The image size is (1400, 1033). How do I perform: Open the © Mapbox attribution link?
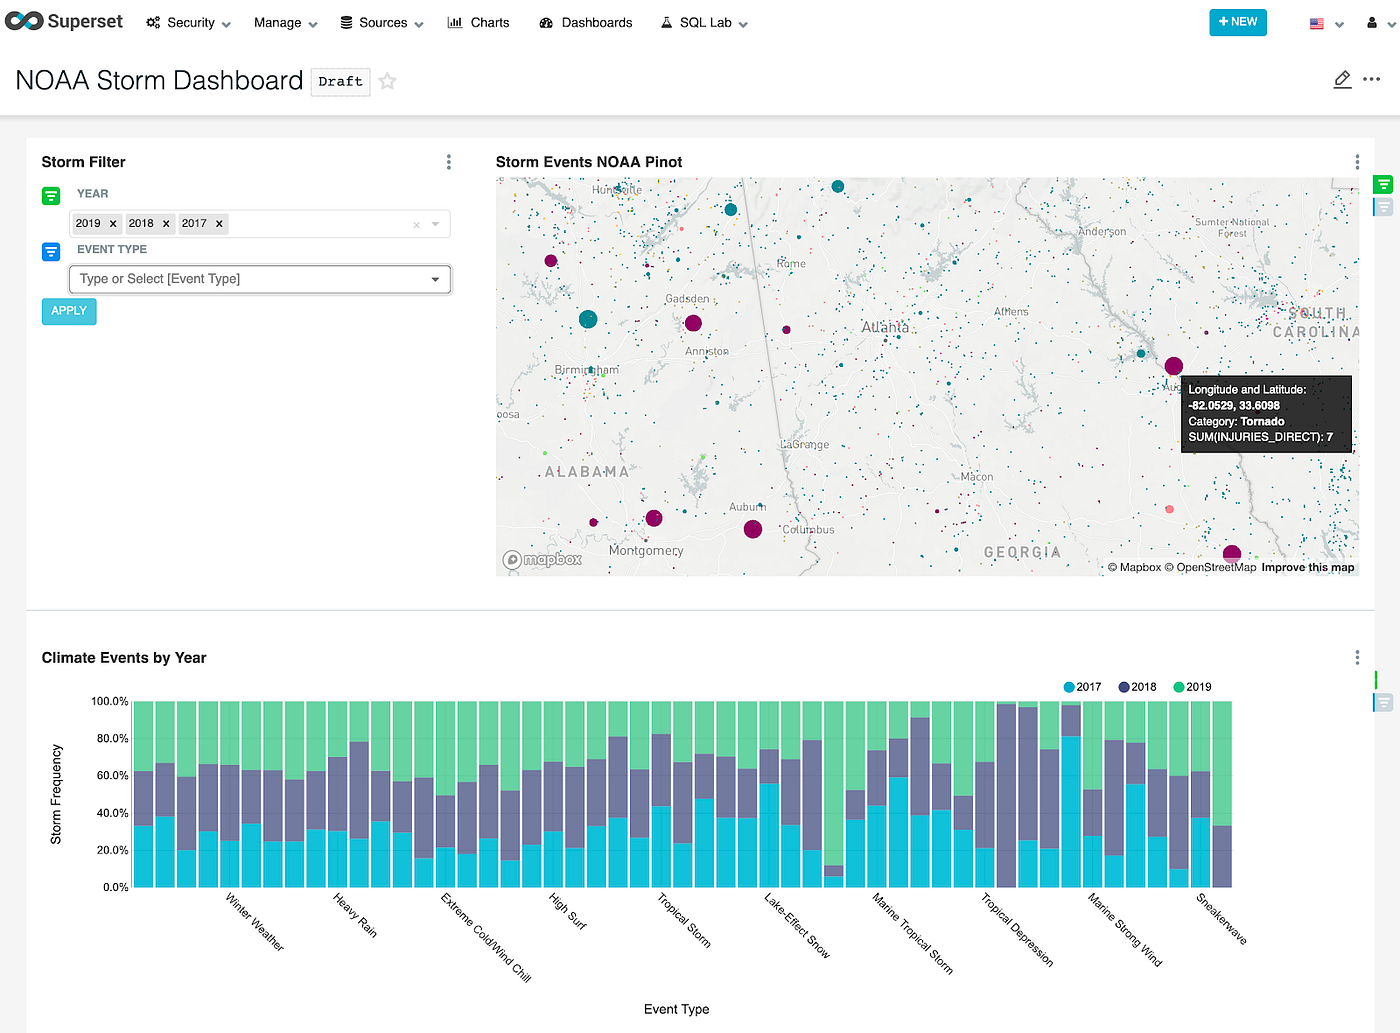tap(1134, 567)
